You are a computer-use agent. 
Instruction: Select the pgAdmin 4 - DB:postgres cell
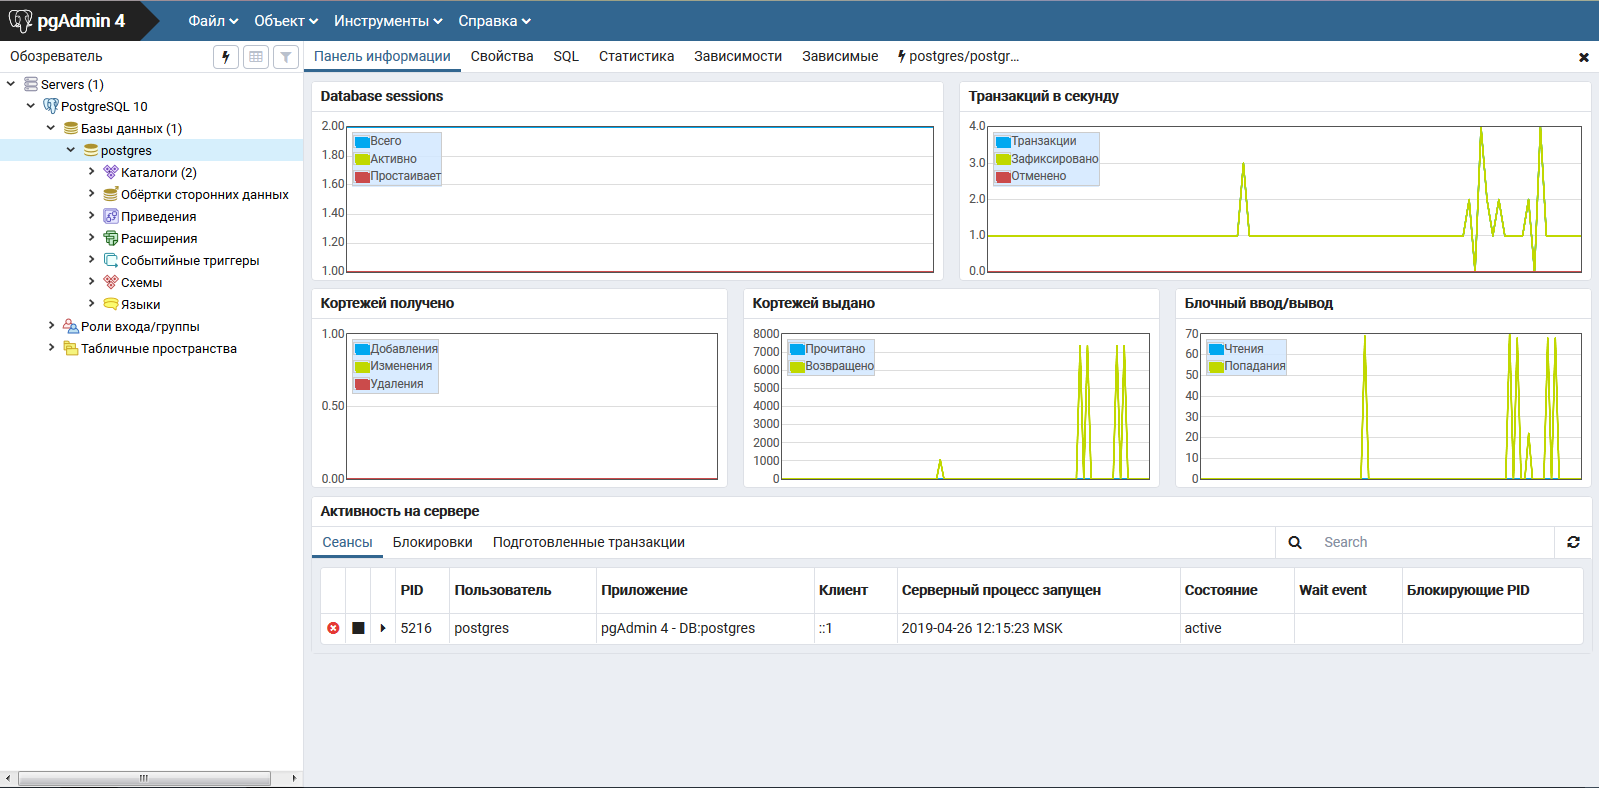[705, 628]
